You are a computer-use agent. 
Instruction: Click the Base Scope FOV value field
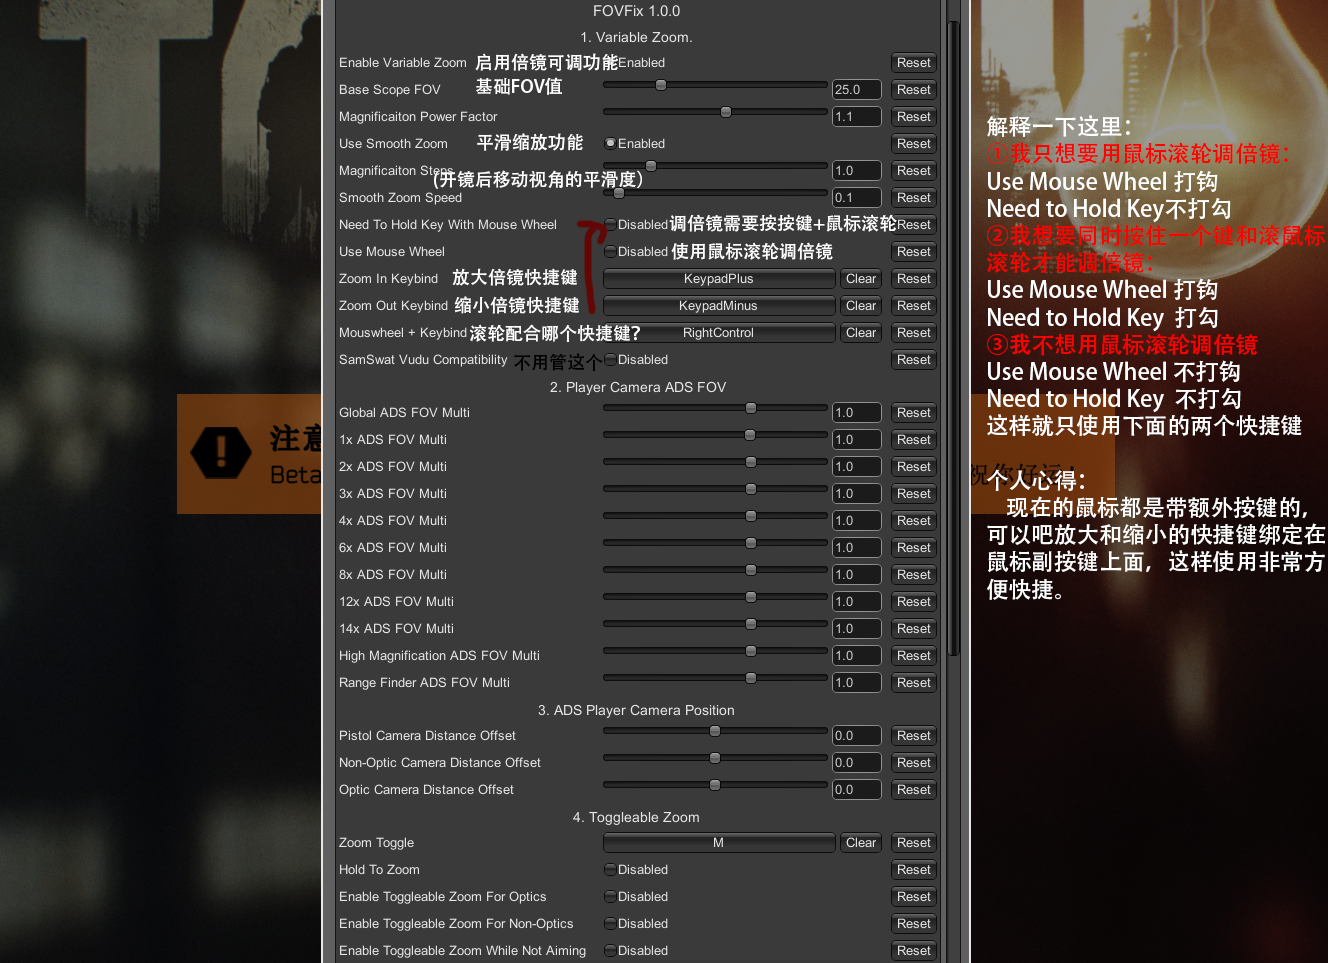pos(856,90)
